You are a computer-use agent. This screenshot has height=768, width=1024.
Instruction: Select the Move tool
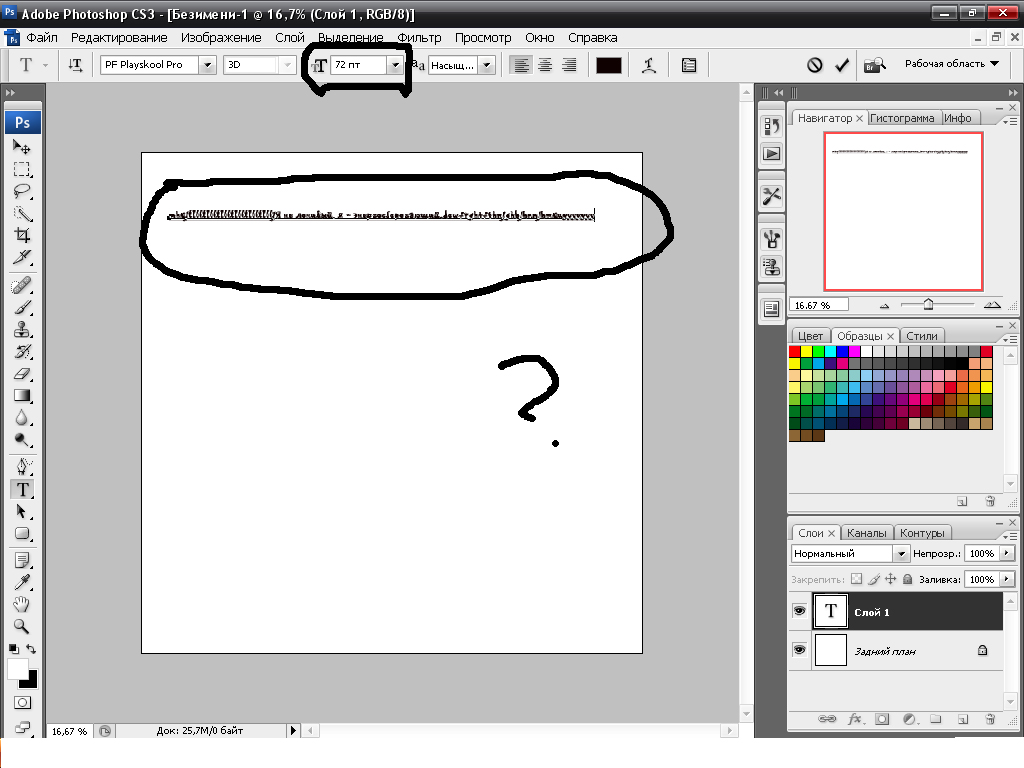click(21, 147)
